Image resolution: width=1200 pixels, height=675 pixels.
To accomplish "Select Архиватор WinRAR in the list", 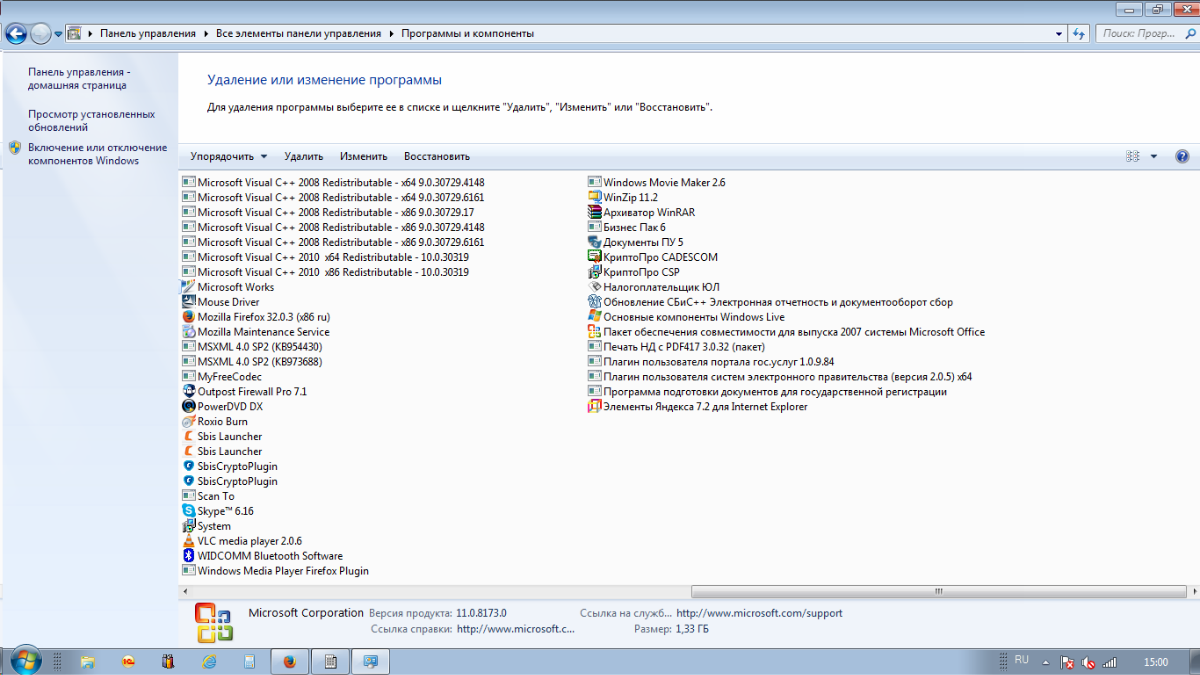I will (x=648, y=212).
